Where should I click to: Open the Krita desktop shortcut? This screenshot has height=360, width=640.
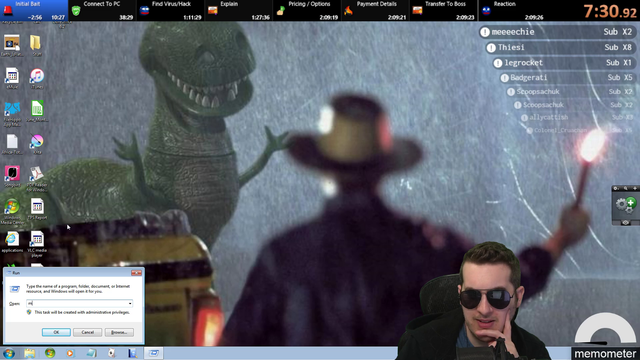pos(37,144)
